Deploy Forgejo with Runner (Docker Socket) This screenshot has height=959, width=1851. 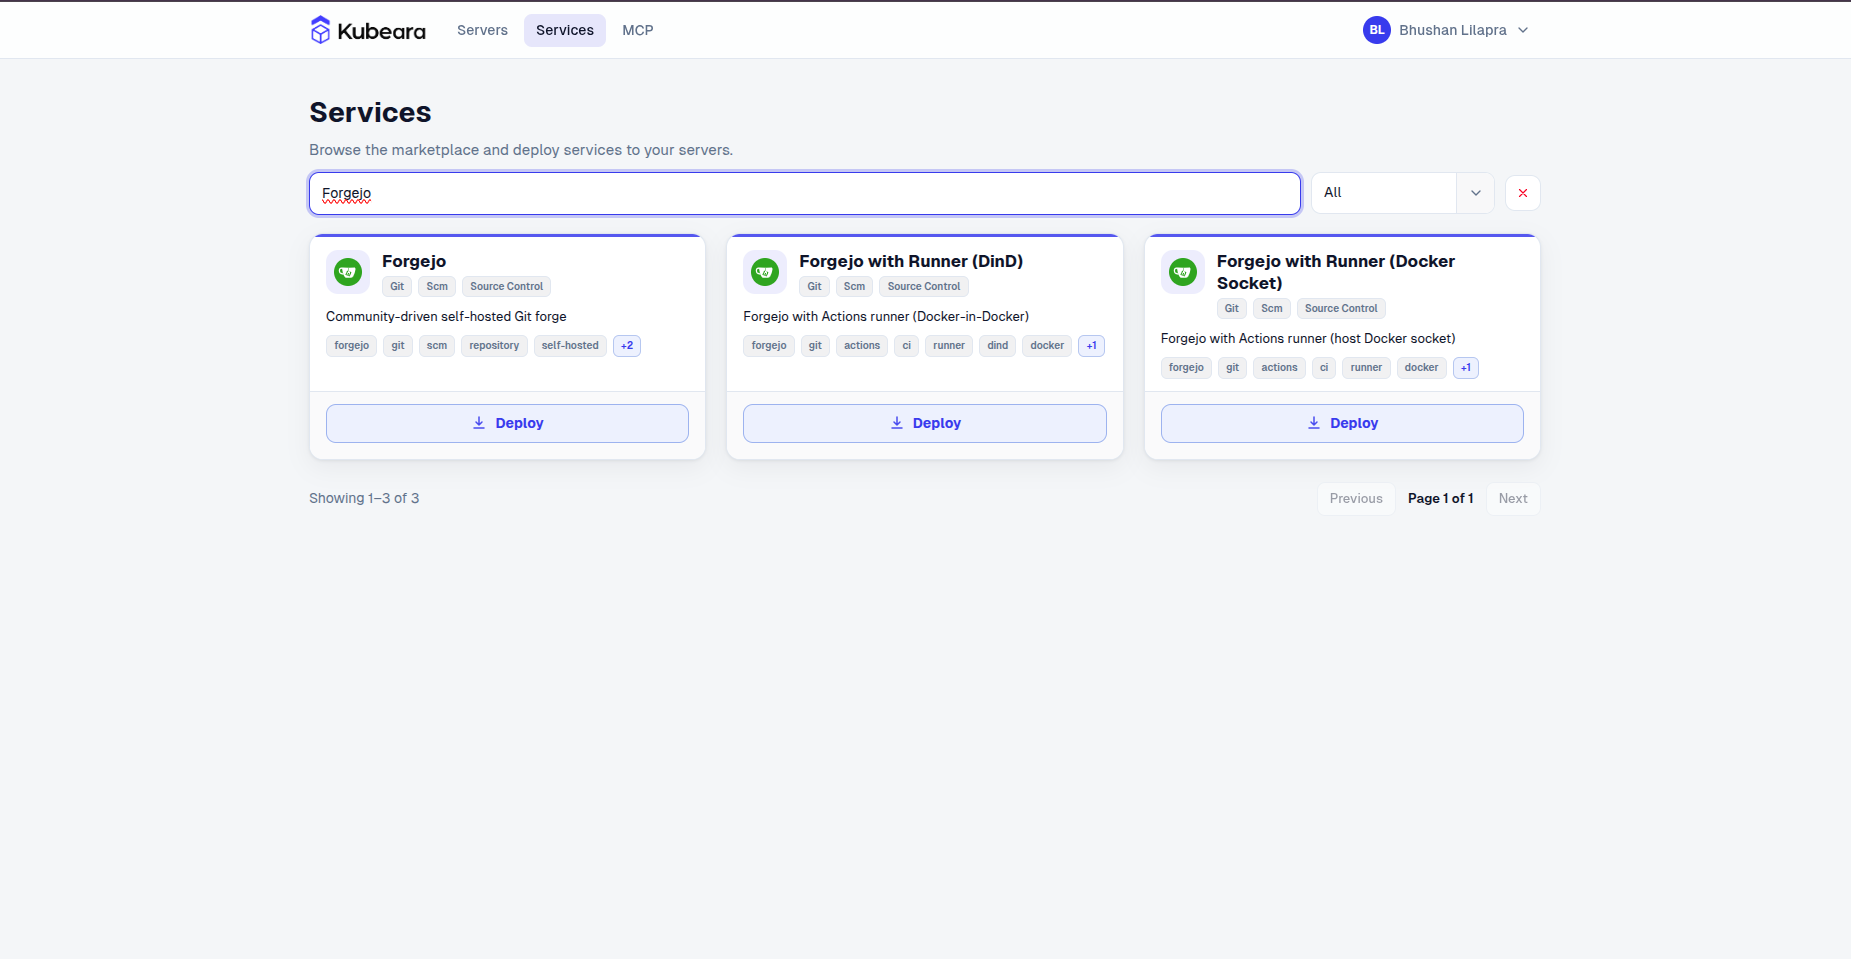point(1342,423)
